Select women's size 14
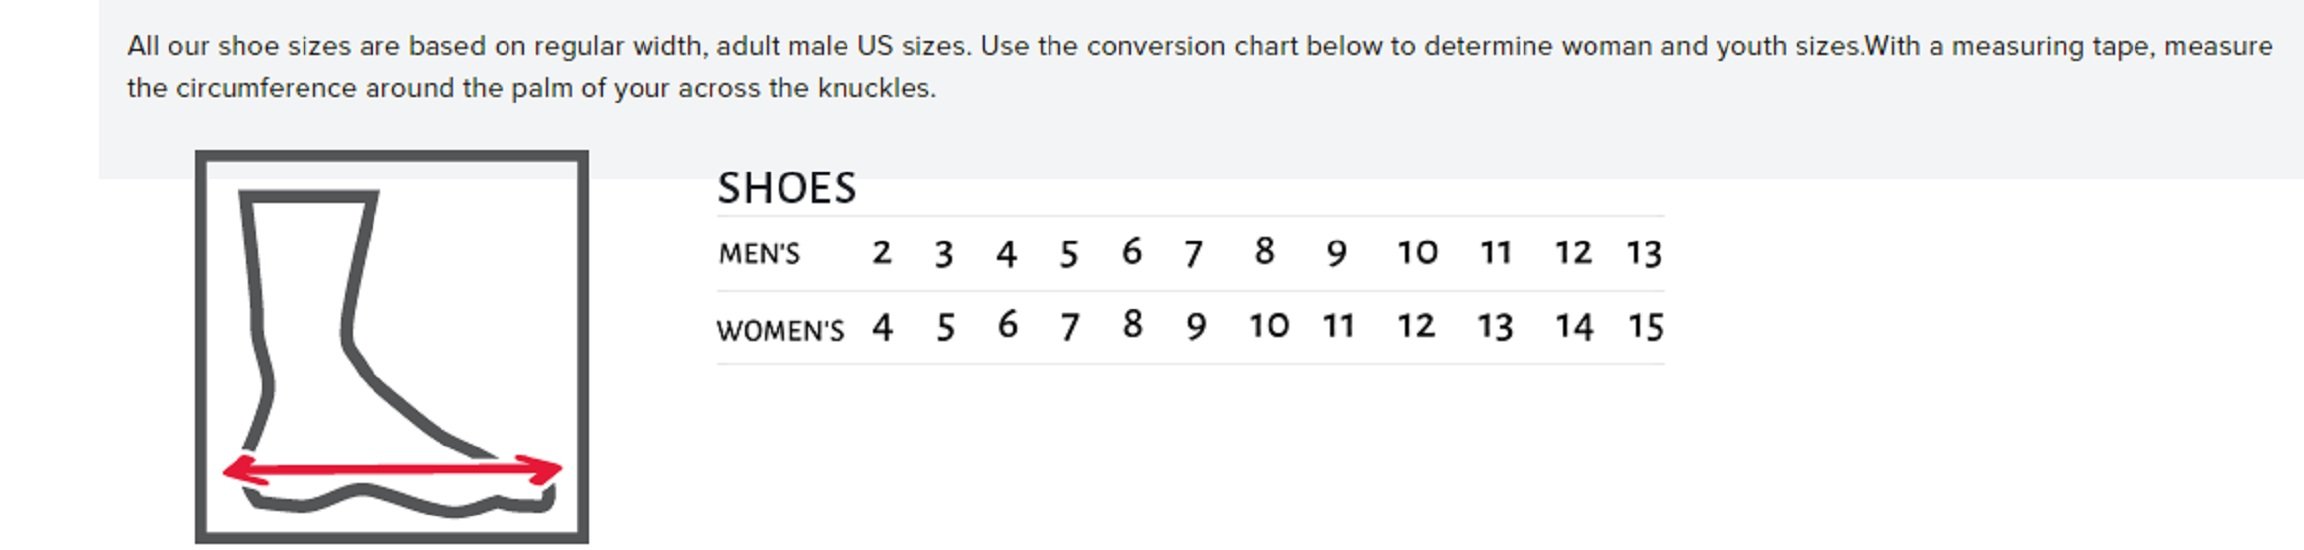Image resolution: width=2304 pixels, height=550 pixels. tap(1573, 326)
